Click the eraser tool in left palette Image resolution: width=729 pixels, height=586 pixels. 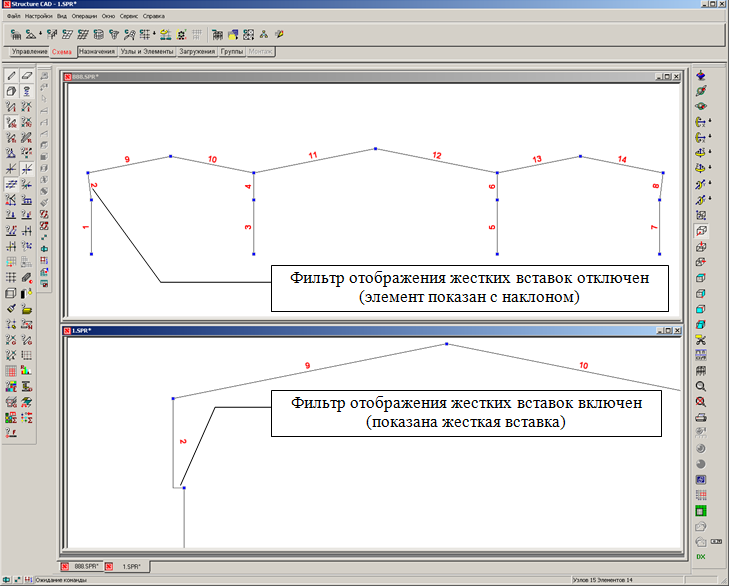coord(27,75)
